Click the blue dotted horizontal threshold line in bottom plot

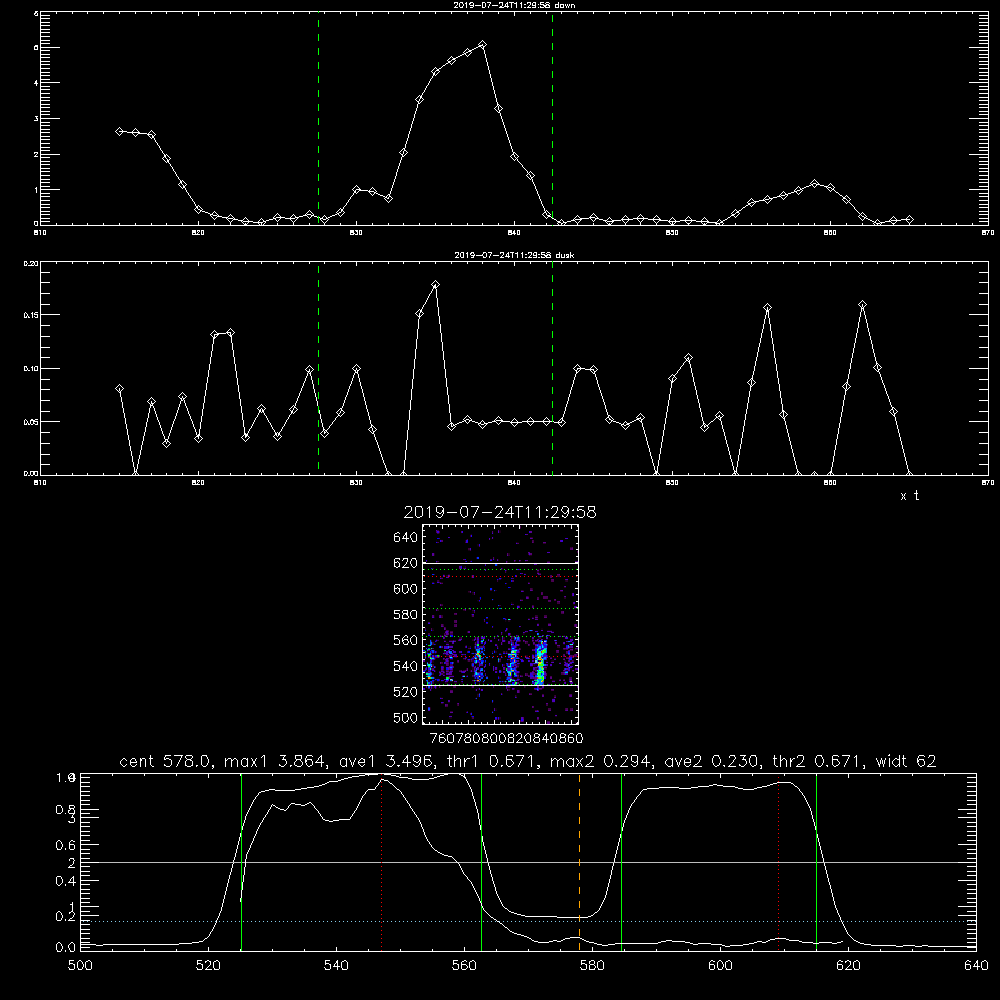[528, 922]
